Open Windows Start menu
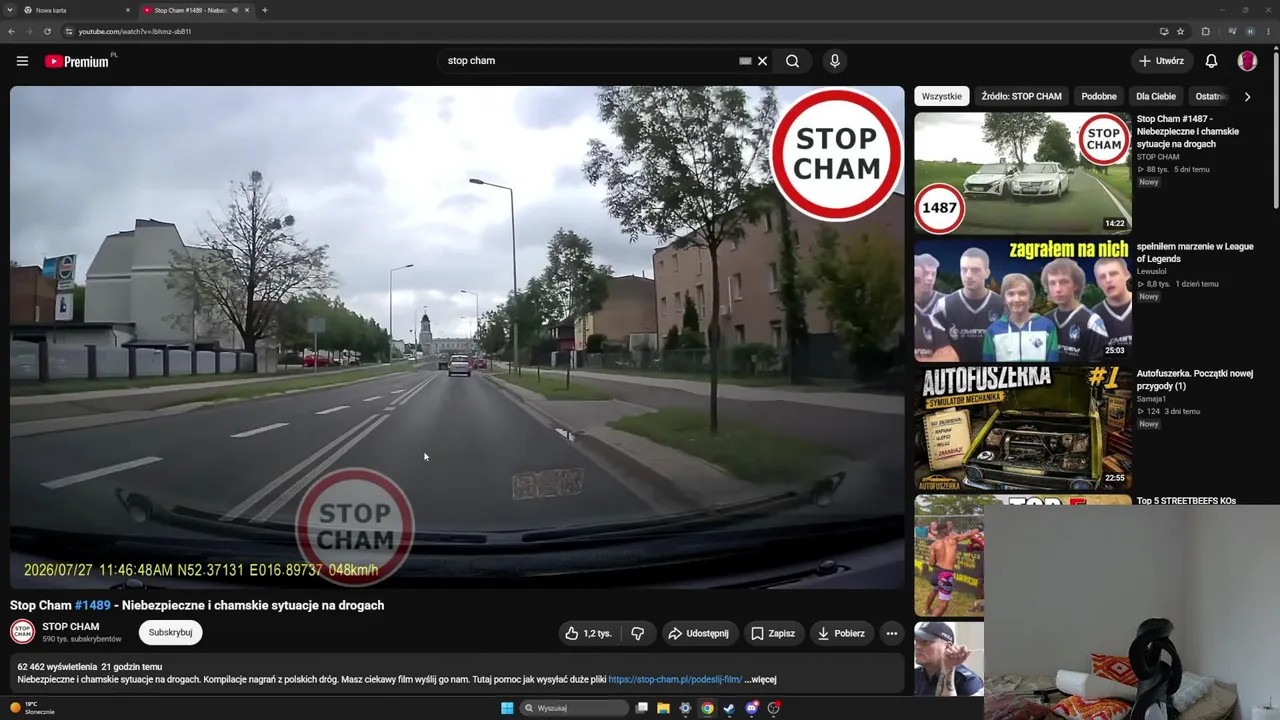This screenshot has height=720, width=1280. 507,708
